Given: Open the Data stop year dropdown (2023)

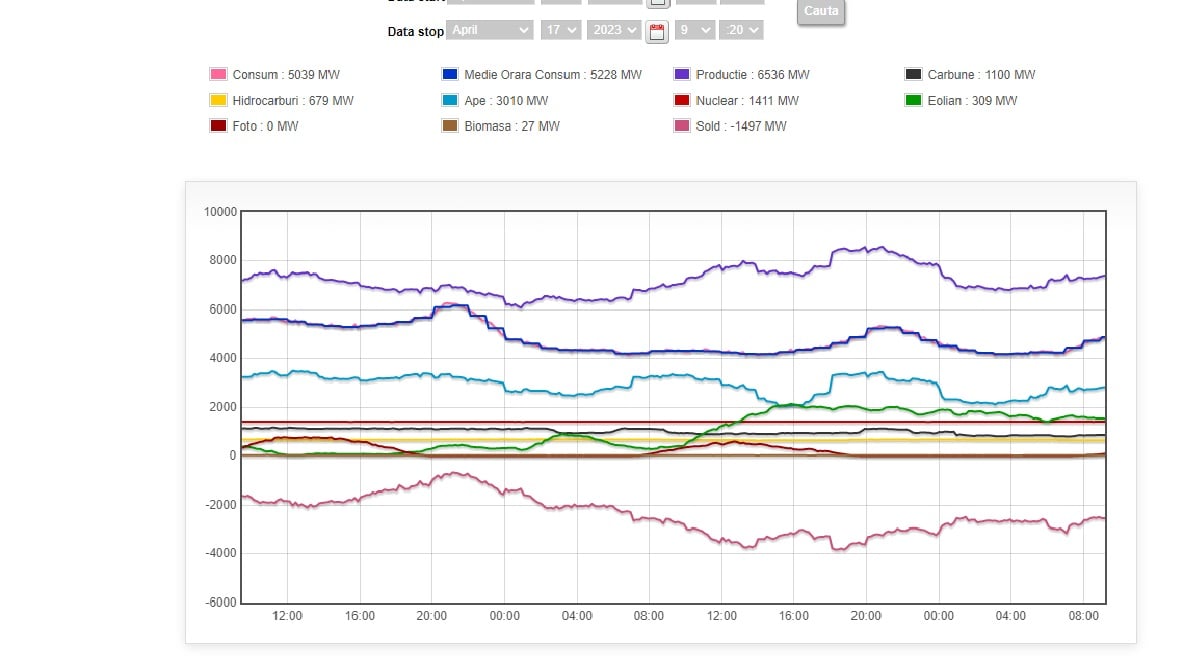Looking at the screenshot, I should [614, 30].
